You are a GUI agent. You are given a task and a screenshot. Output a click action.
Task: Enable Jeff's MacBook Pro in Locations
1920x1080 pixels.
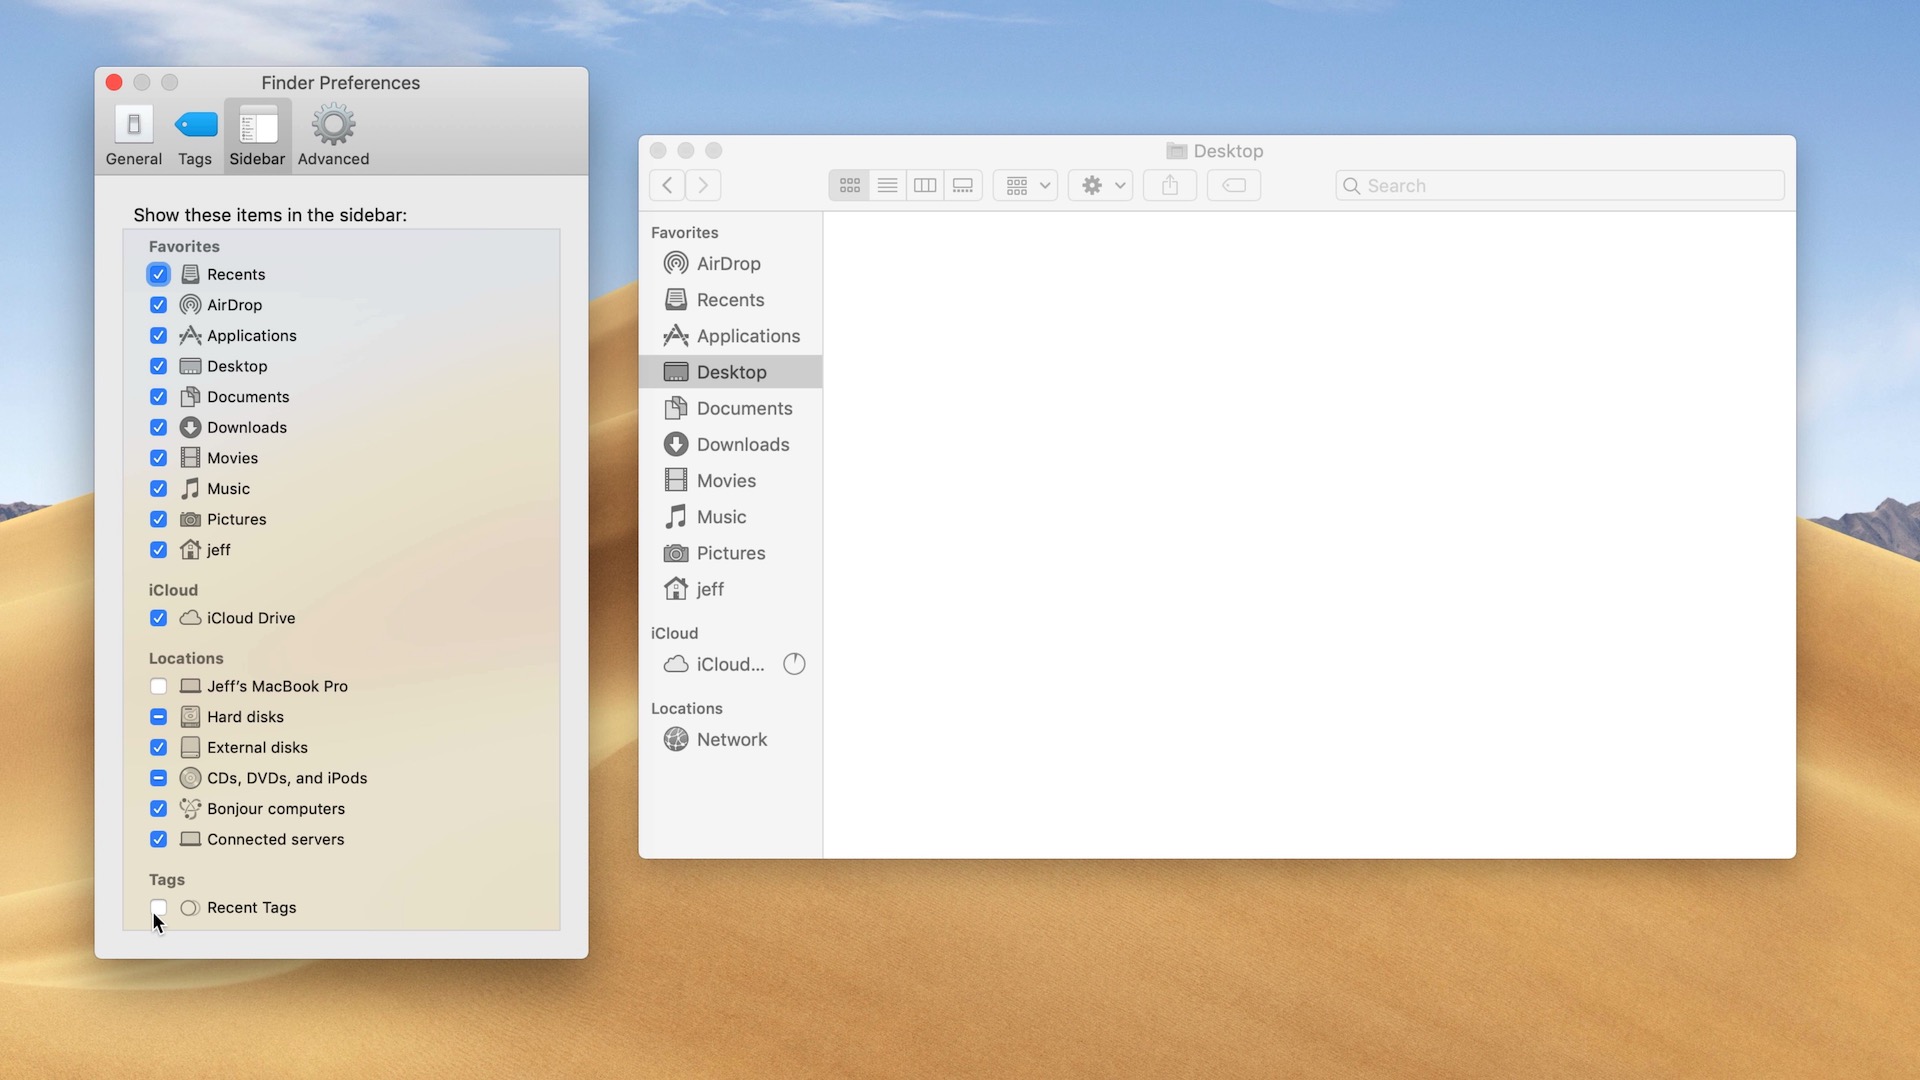pos(158,686)
